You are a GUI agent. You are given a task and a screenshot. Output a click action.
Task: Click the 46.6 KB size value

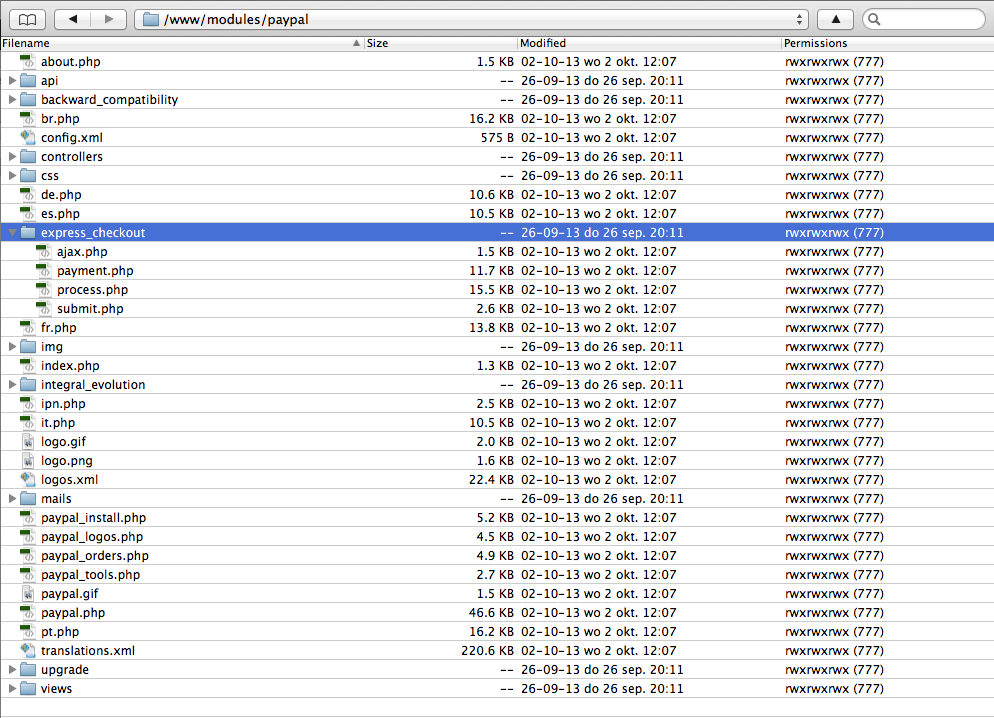click(x=491, y=613)
